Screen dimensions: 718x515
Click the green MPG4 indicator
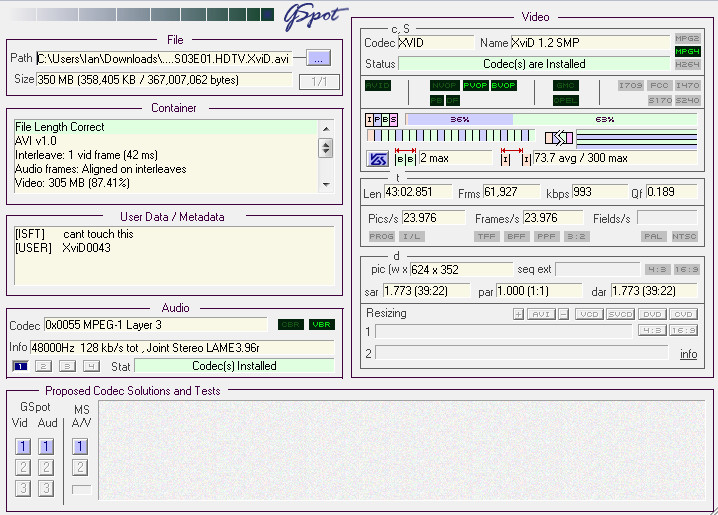click(x=687, y=51)
